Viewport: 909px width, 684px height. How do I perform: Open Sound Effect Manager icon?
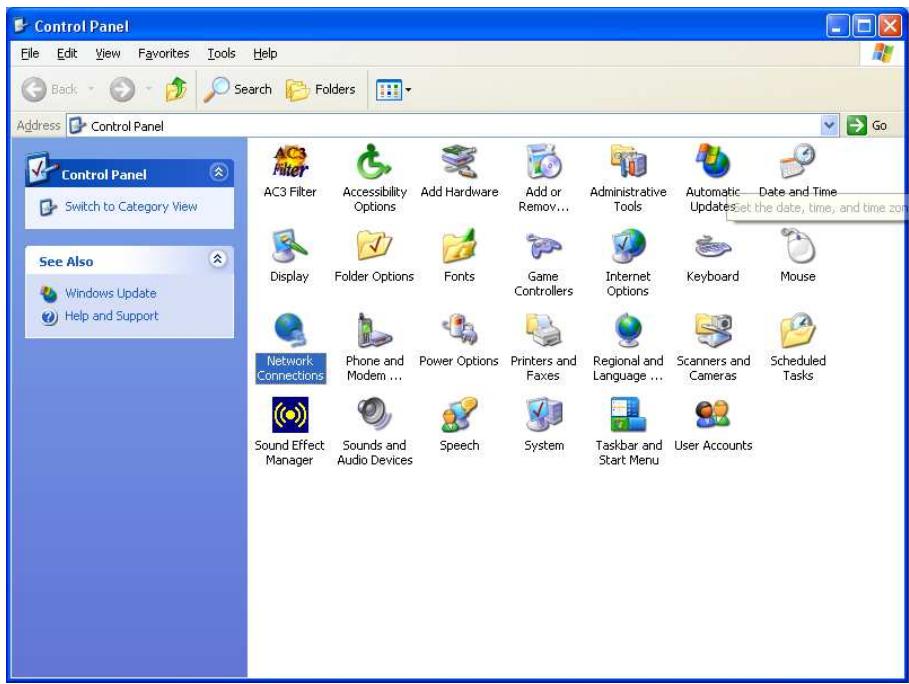[289, 415]
